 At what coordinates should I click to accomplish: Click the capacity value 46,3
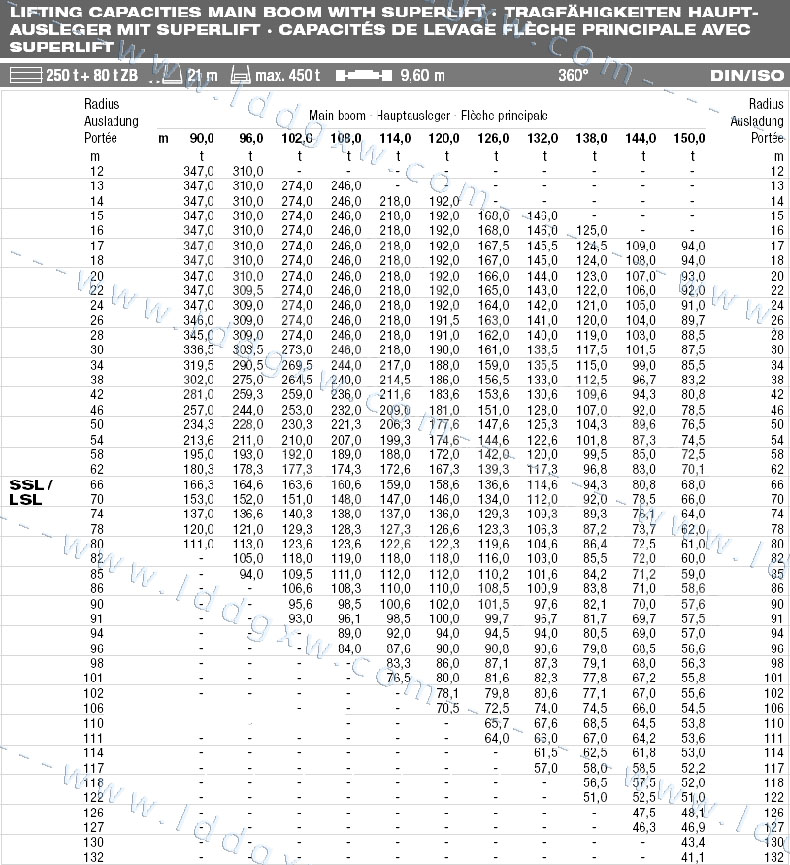click(x=644, y=827)
